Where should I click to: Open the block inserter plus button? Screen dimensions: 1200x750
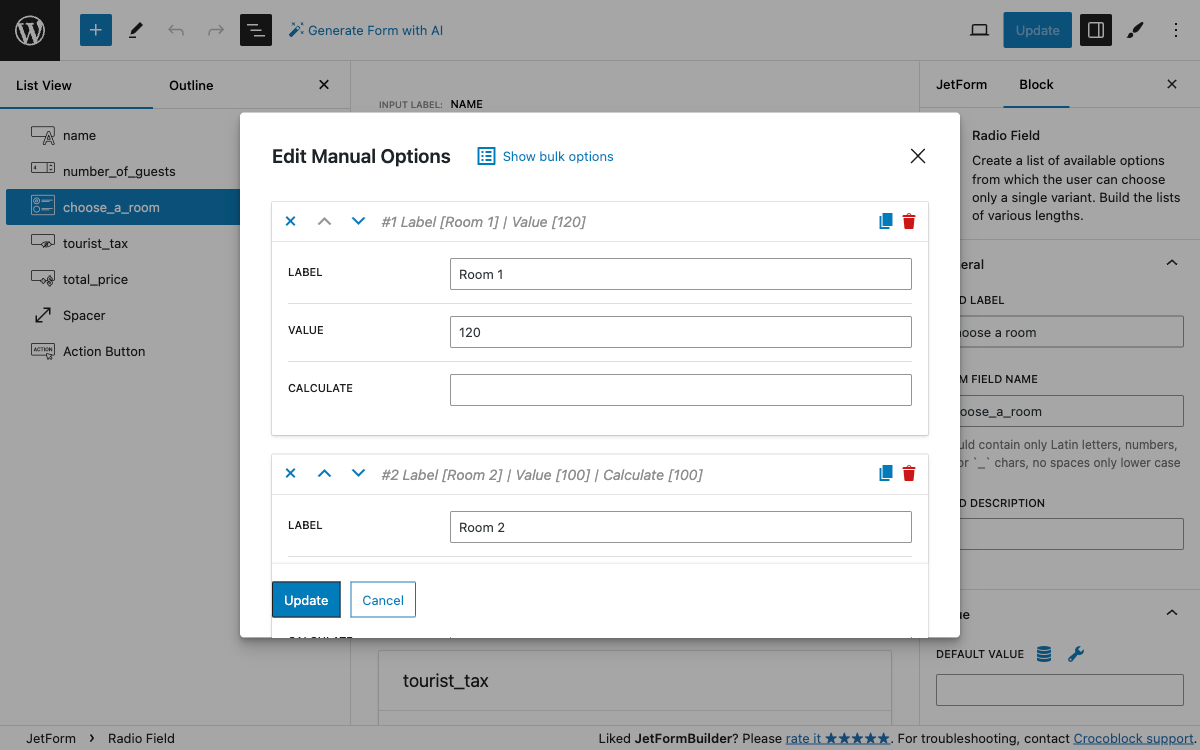[96, 30]
